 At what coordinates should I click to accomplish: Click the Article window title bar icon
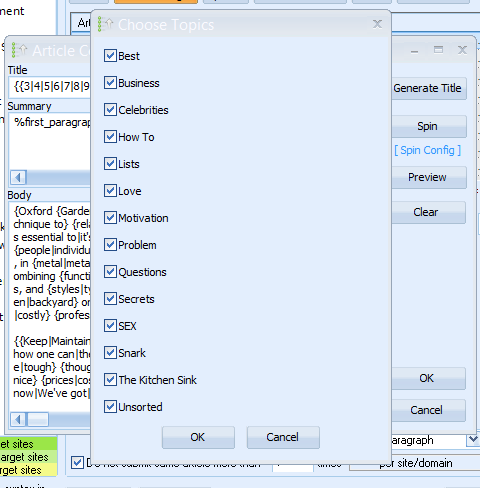[19, 50]
